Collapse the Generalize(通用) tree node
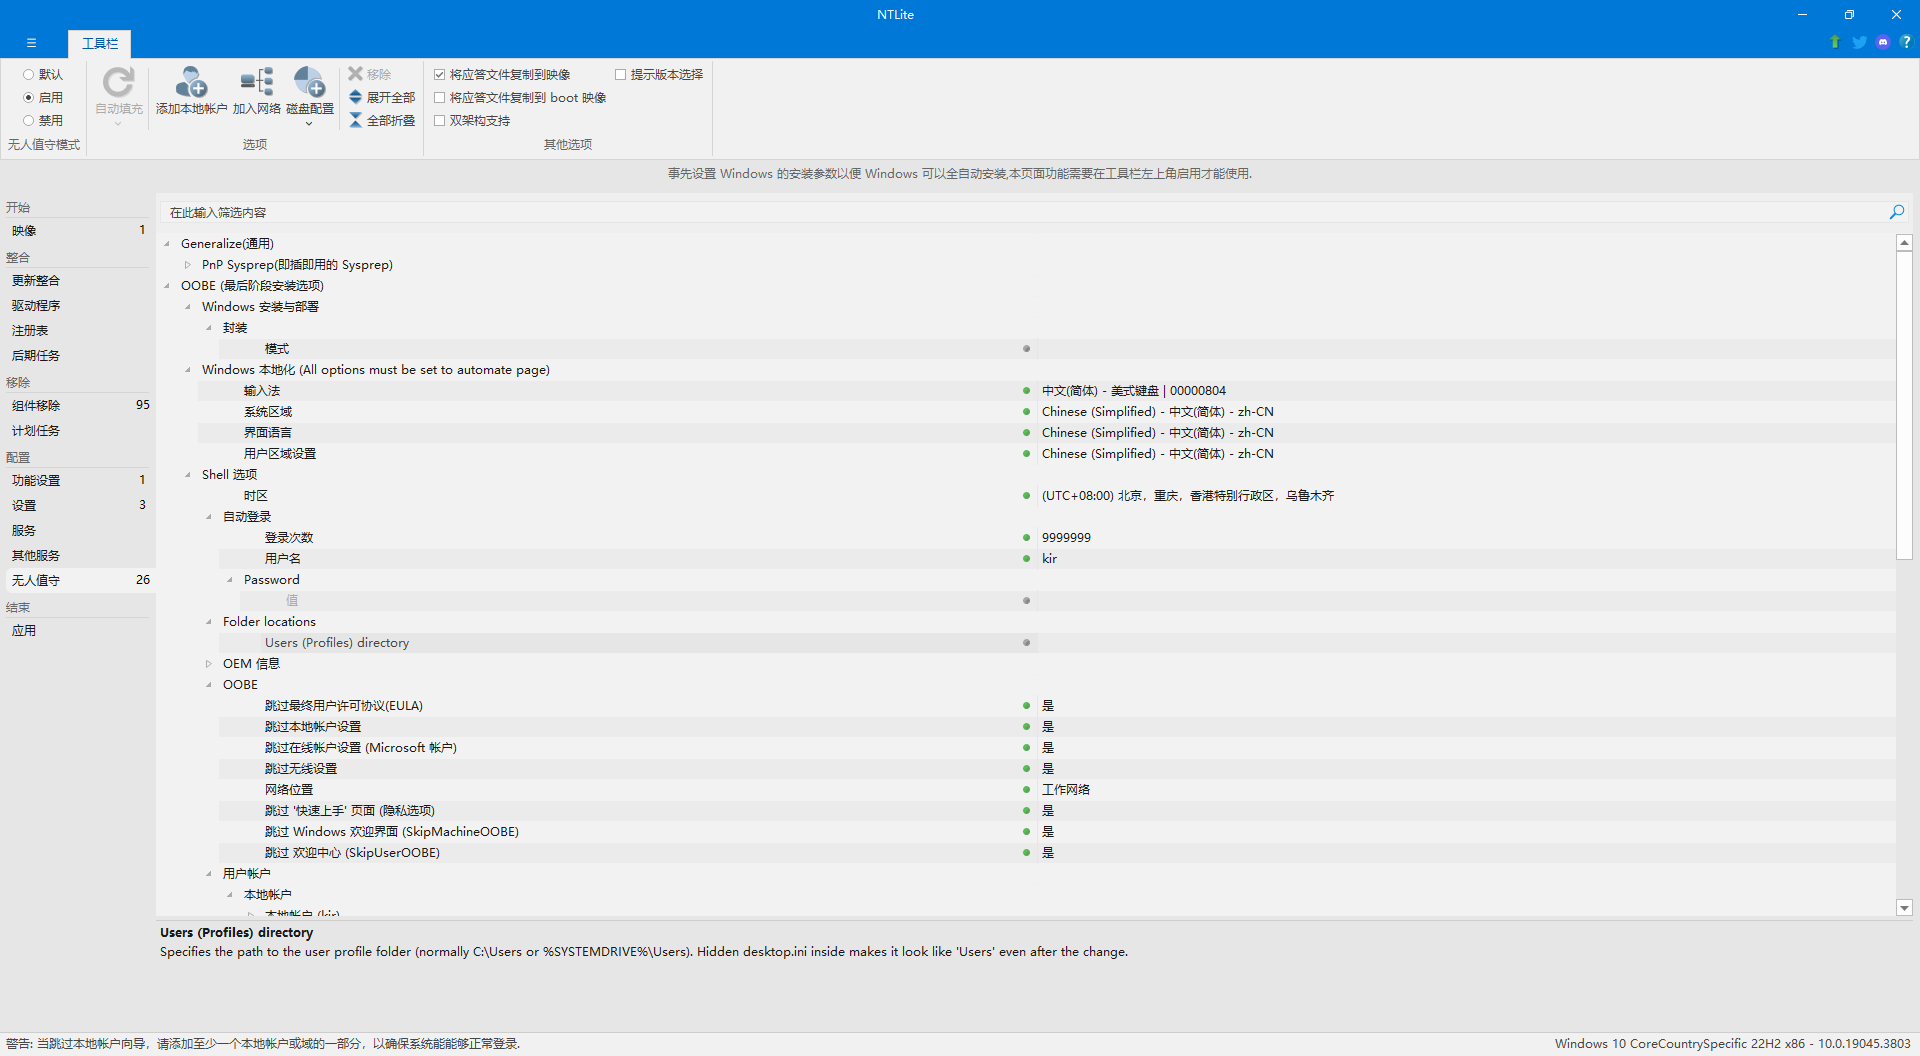Image resolution: width=1920 pixels, height=1056 pixels. coord(167,244)
